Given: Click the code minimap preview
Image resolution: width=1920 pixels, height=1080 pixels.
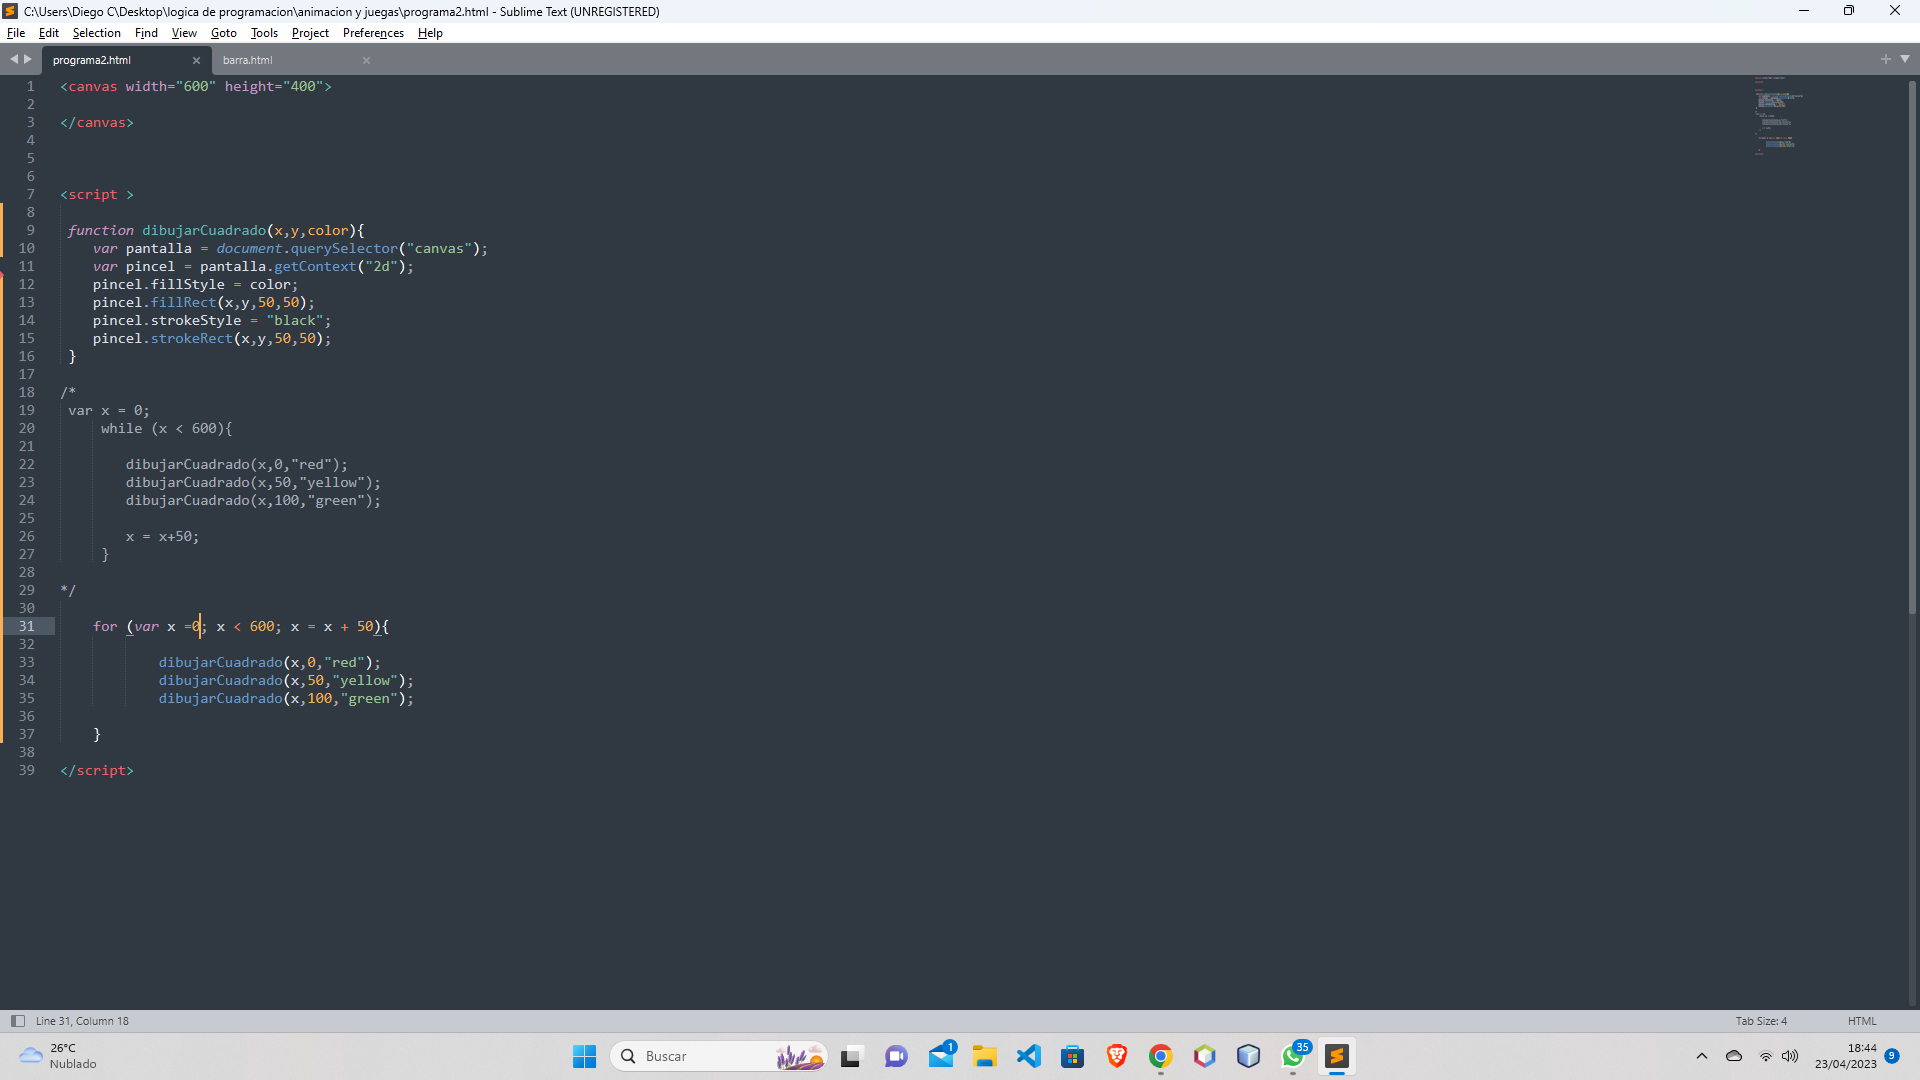Looking at the screenshot, I should pyautogui.click(x=1778, y=115).
